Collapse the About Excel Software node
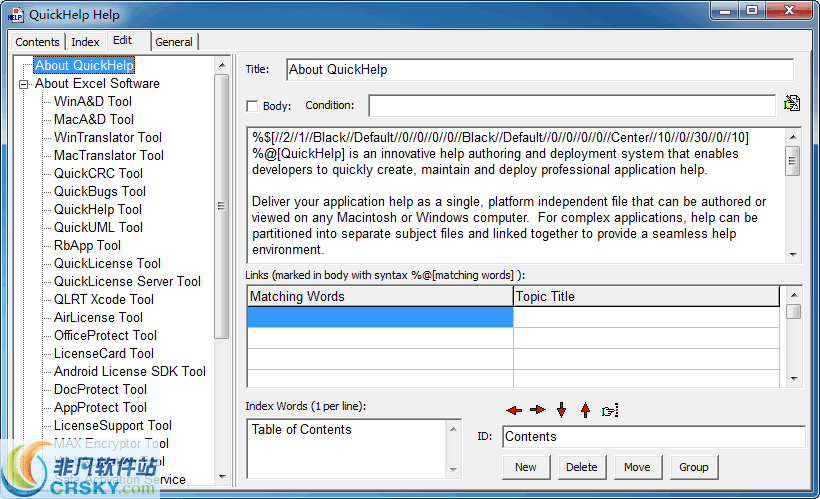Viewport: 820px width, 499px height. click(22, 84)
